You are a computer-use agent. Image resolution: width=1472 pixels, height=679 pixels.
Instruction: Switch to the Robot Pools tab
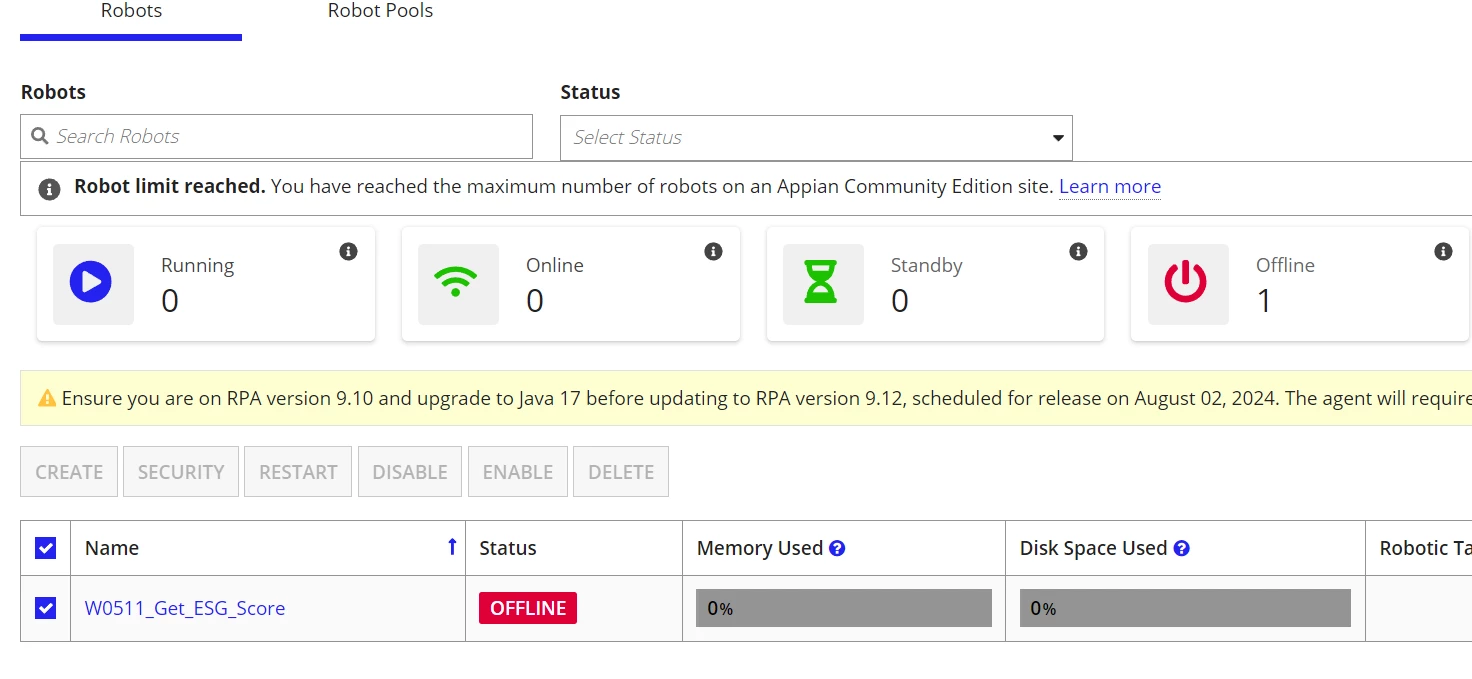[381, 12]
